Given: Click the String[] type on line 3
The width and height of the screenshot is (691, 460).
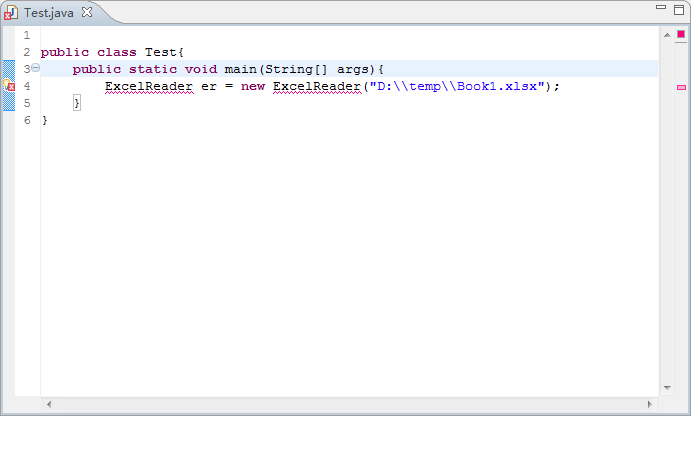Looking at the screenshot, I should [296, 70].
